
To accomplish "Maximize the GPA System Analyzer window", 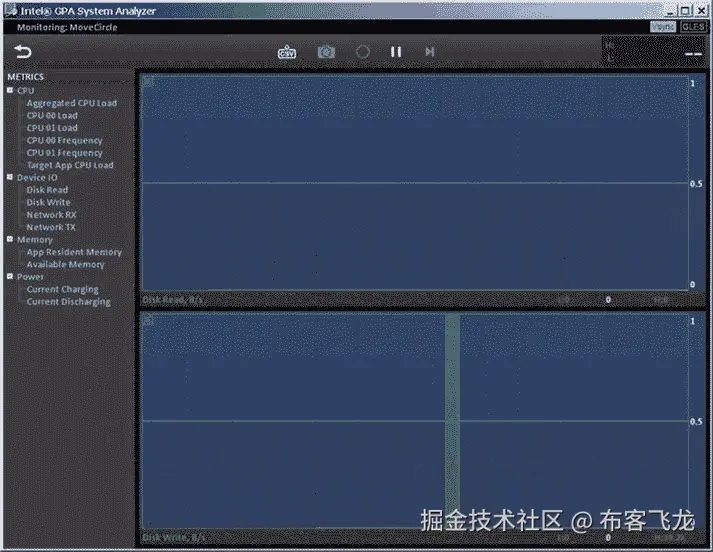I will coord(685,10).
